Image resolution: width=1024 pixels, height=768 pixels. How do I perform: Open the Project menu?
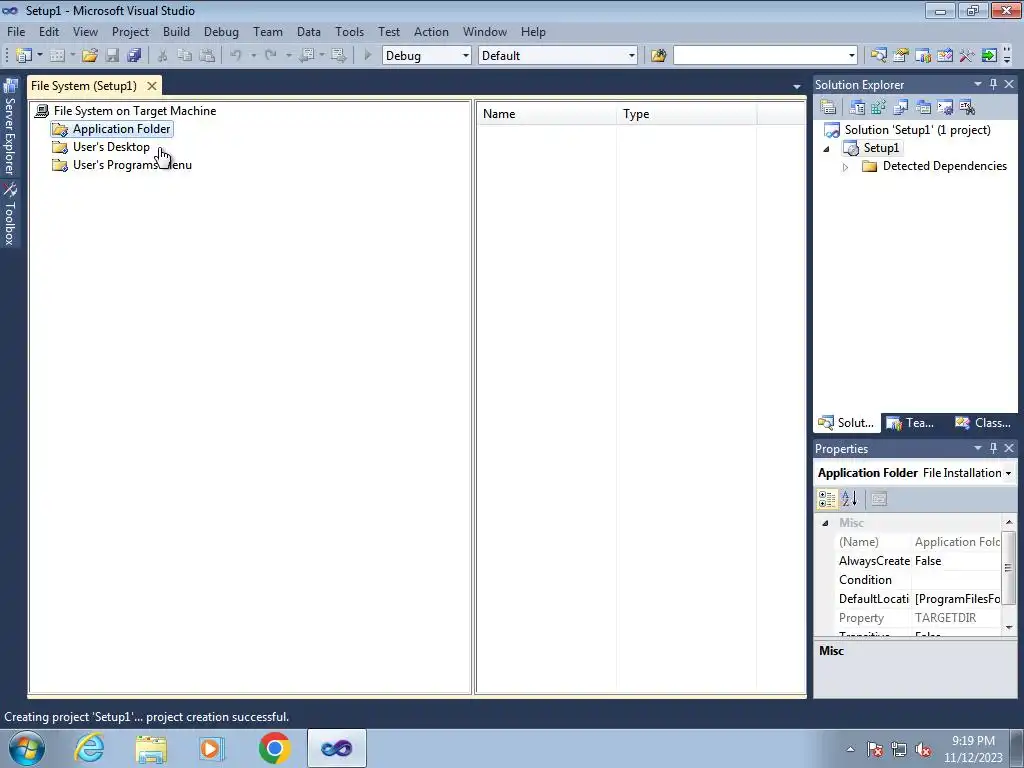[130, 31]
